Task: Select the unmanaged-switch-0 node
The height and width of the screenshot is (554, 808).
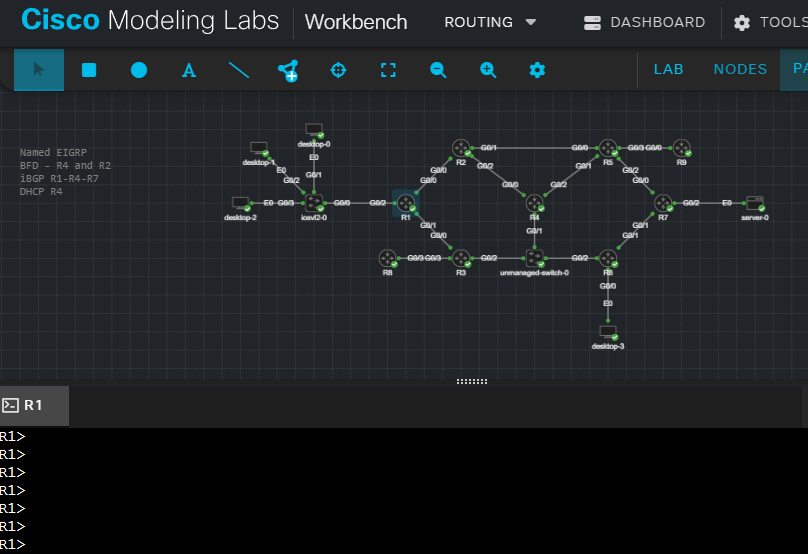Action: 534,258
